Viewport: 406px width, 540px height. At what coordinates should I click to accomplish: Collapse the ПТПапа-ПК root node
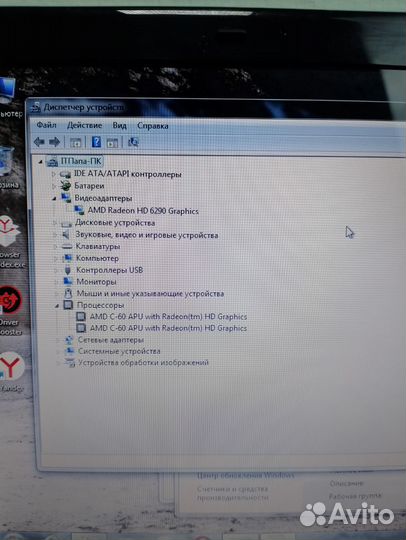41,162
